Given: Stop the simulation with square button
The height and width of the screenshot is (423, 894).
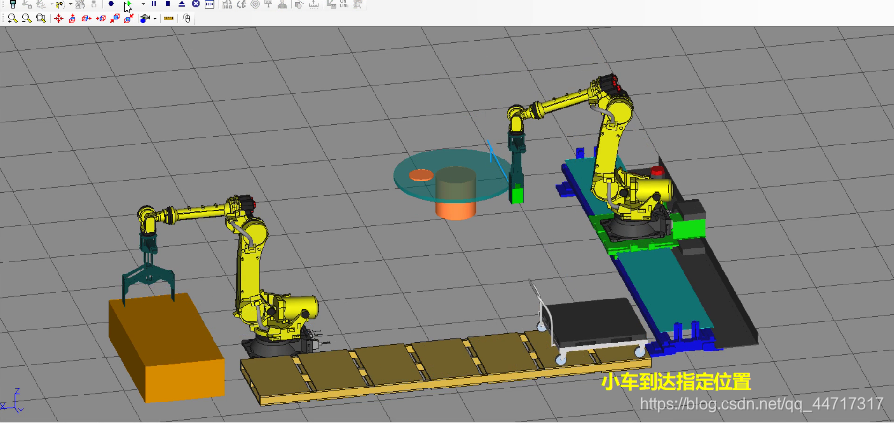Looking at the screenshot, I should [x=168, y=3].
